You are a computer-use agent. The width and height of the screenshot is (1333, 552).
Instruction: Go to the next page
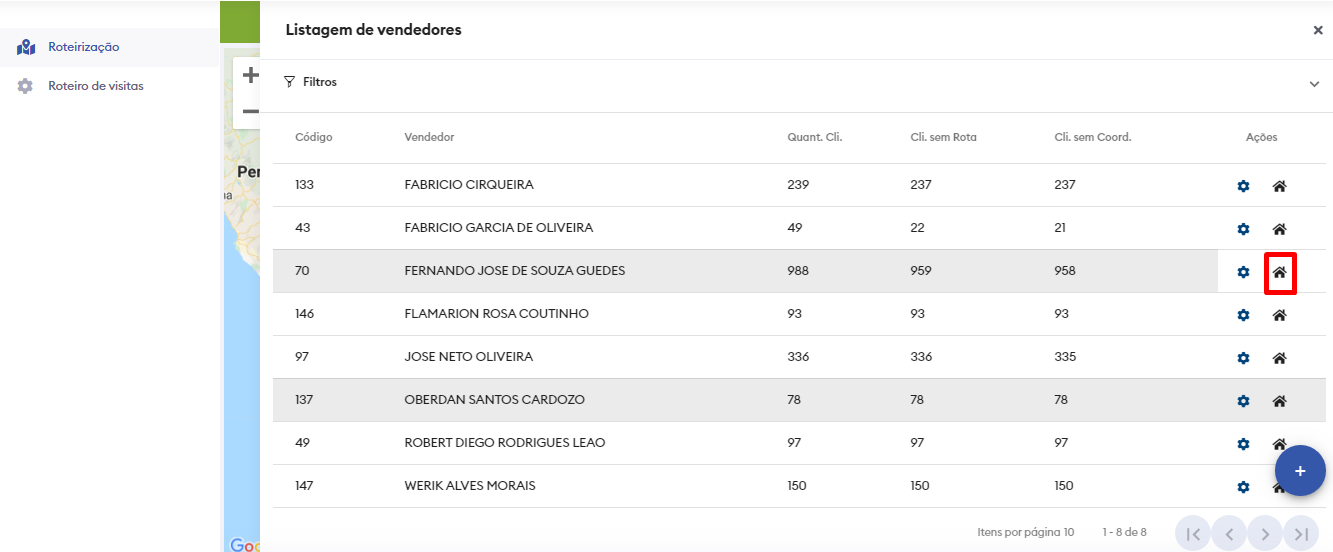click(1265, 534)
